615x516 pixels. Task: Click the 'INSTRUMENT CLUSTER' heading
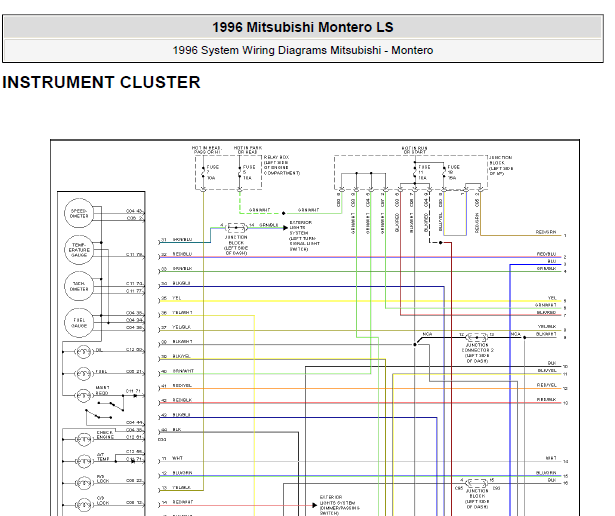click(101, 82)
